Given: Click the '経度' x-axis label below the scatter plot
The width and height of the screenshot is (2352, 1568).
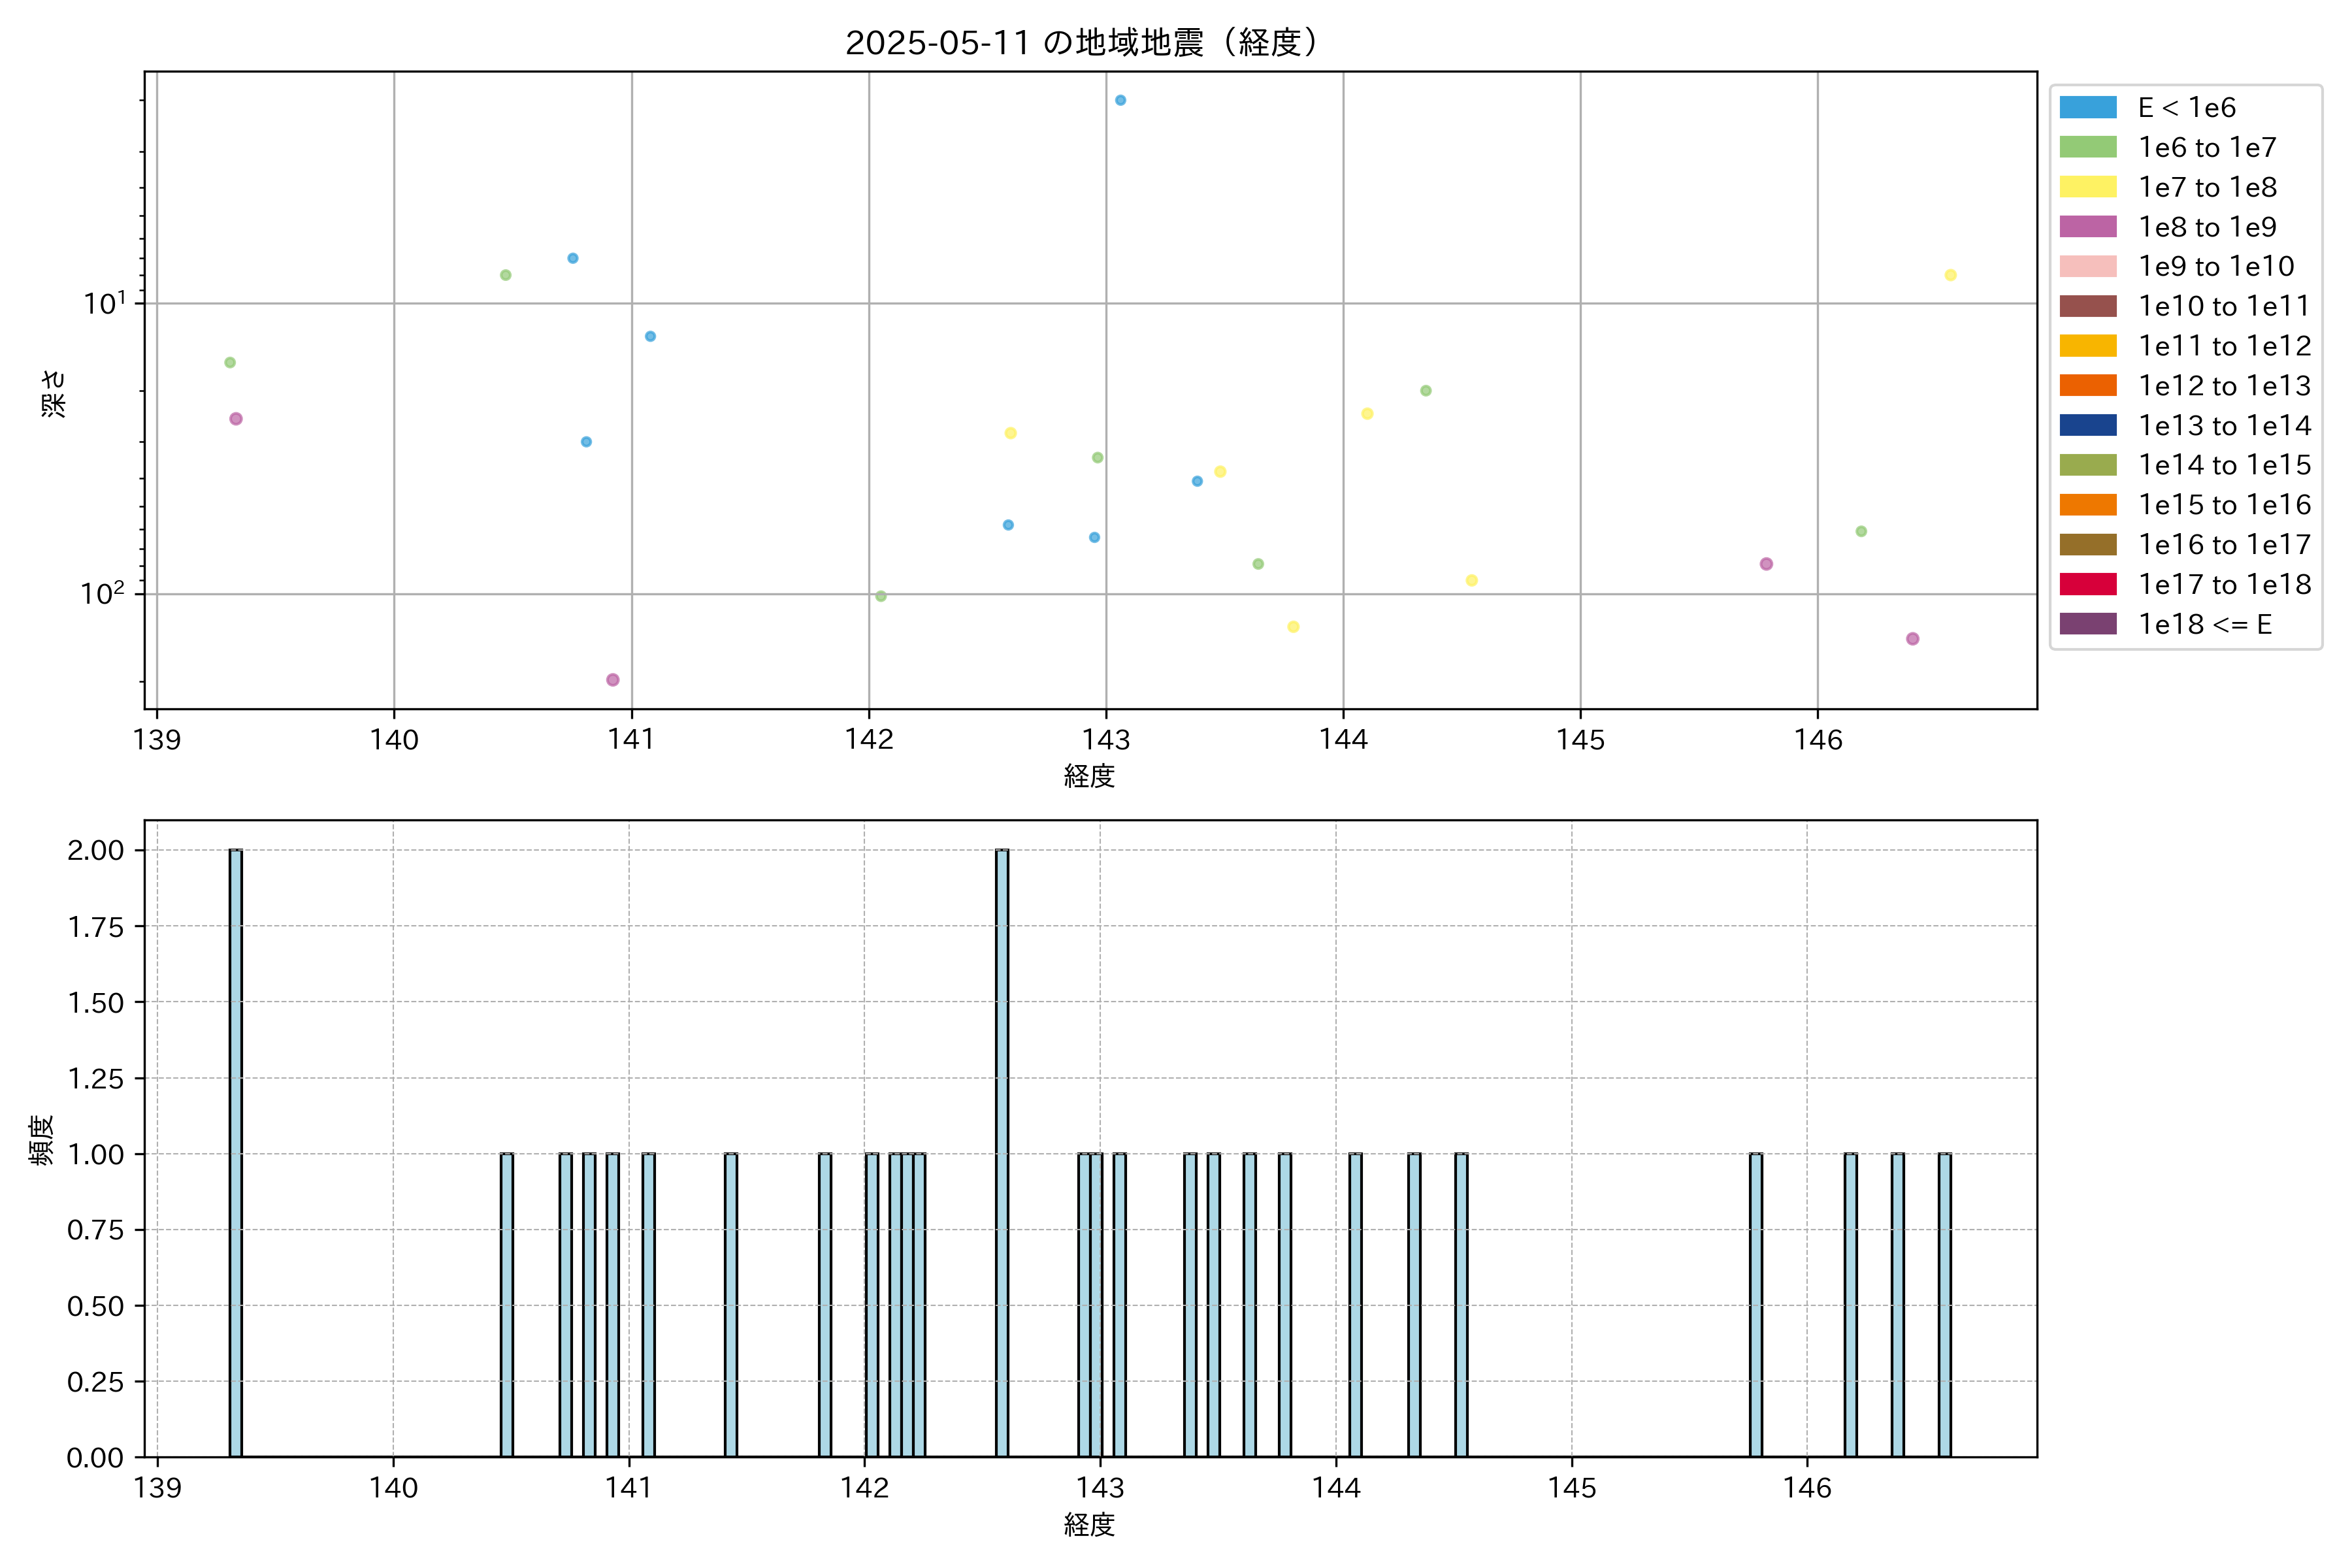Looking at the screenshot, I should point(1089,776).
